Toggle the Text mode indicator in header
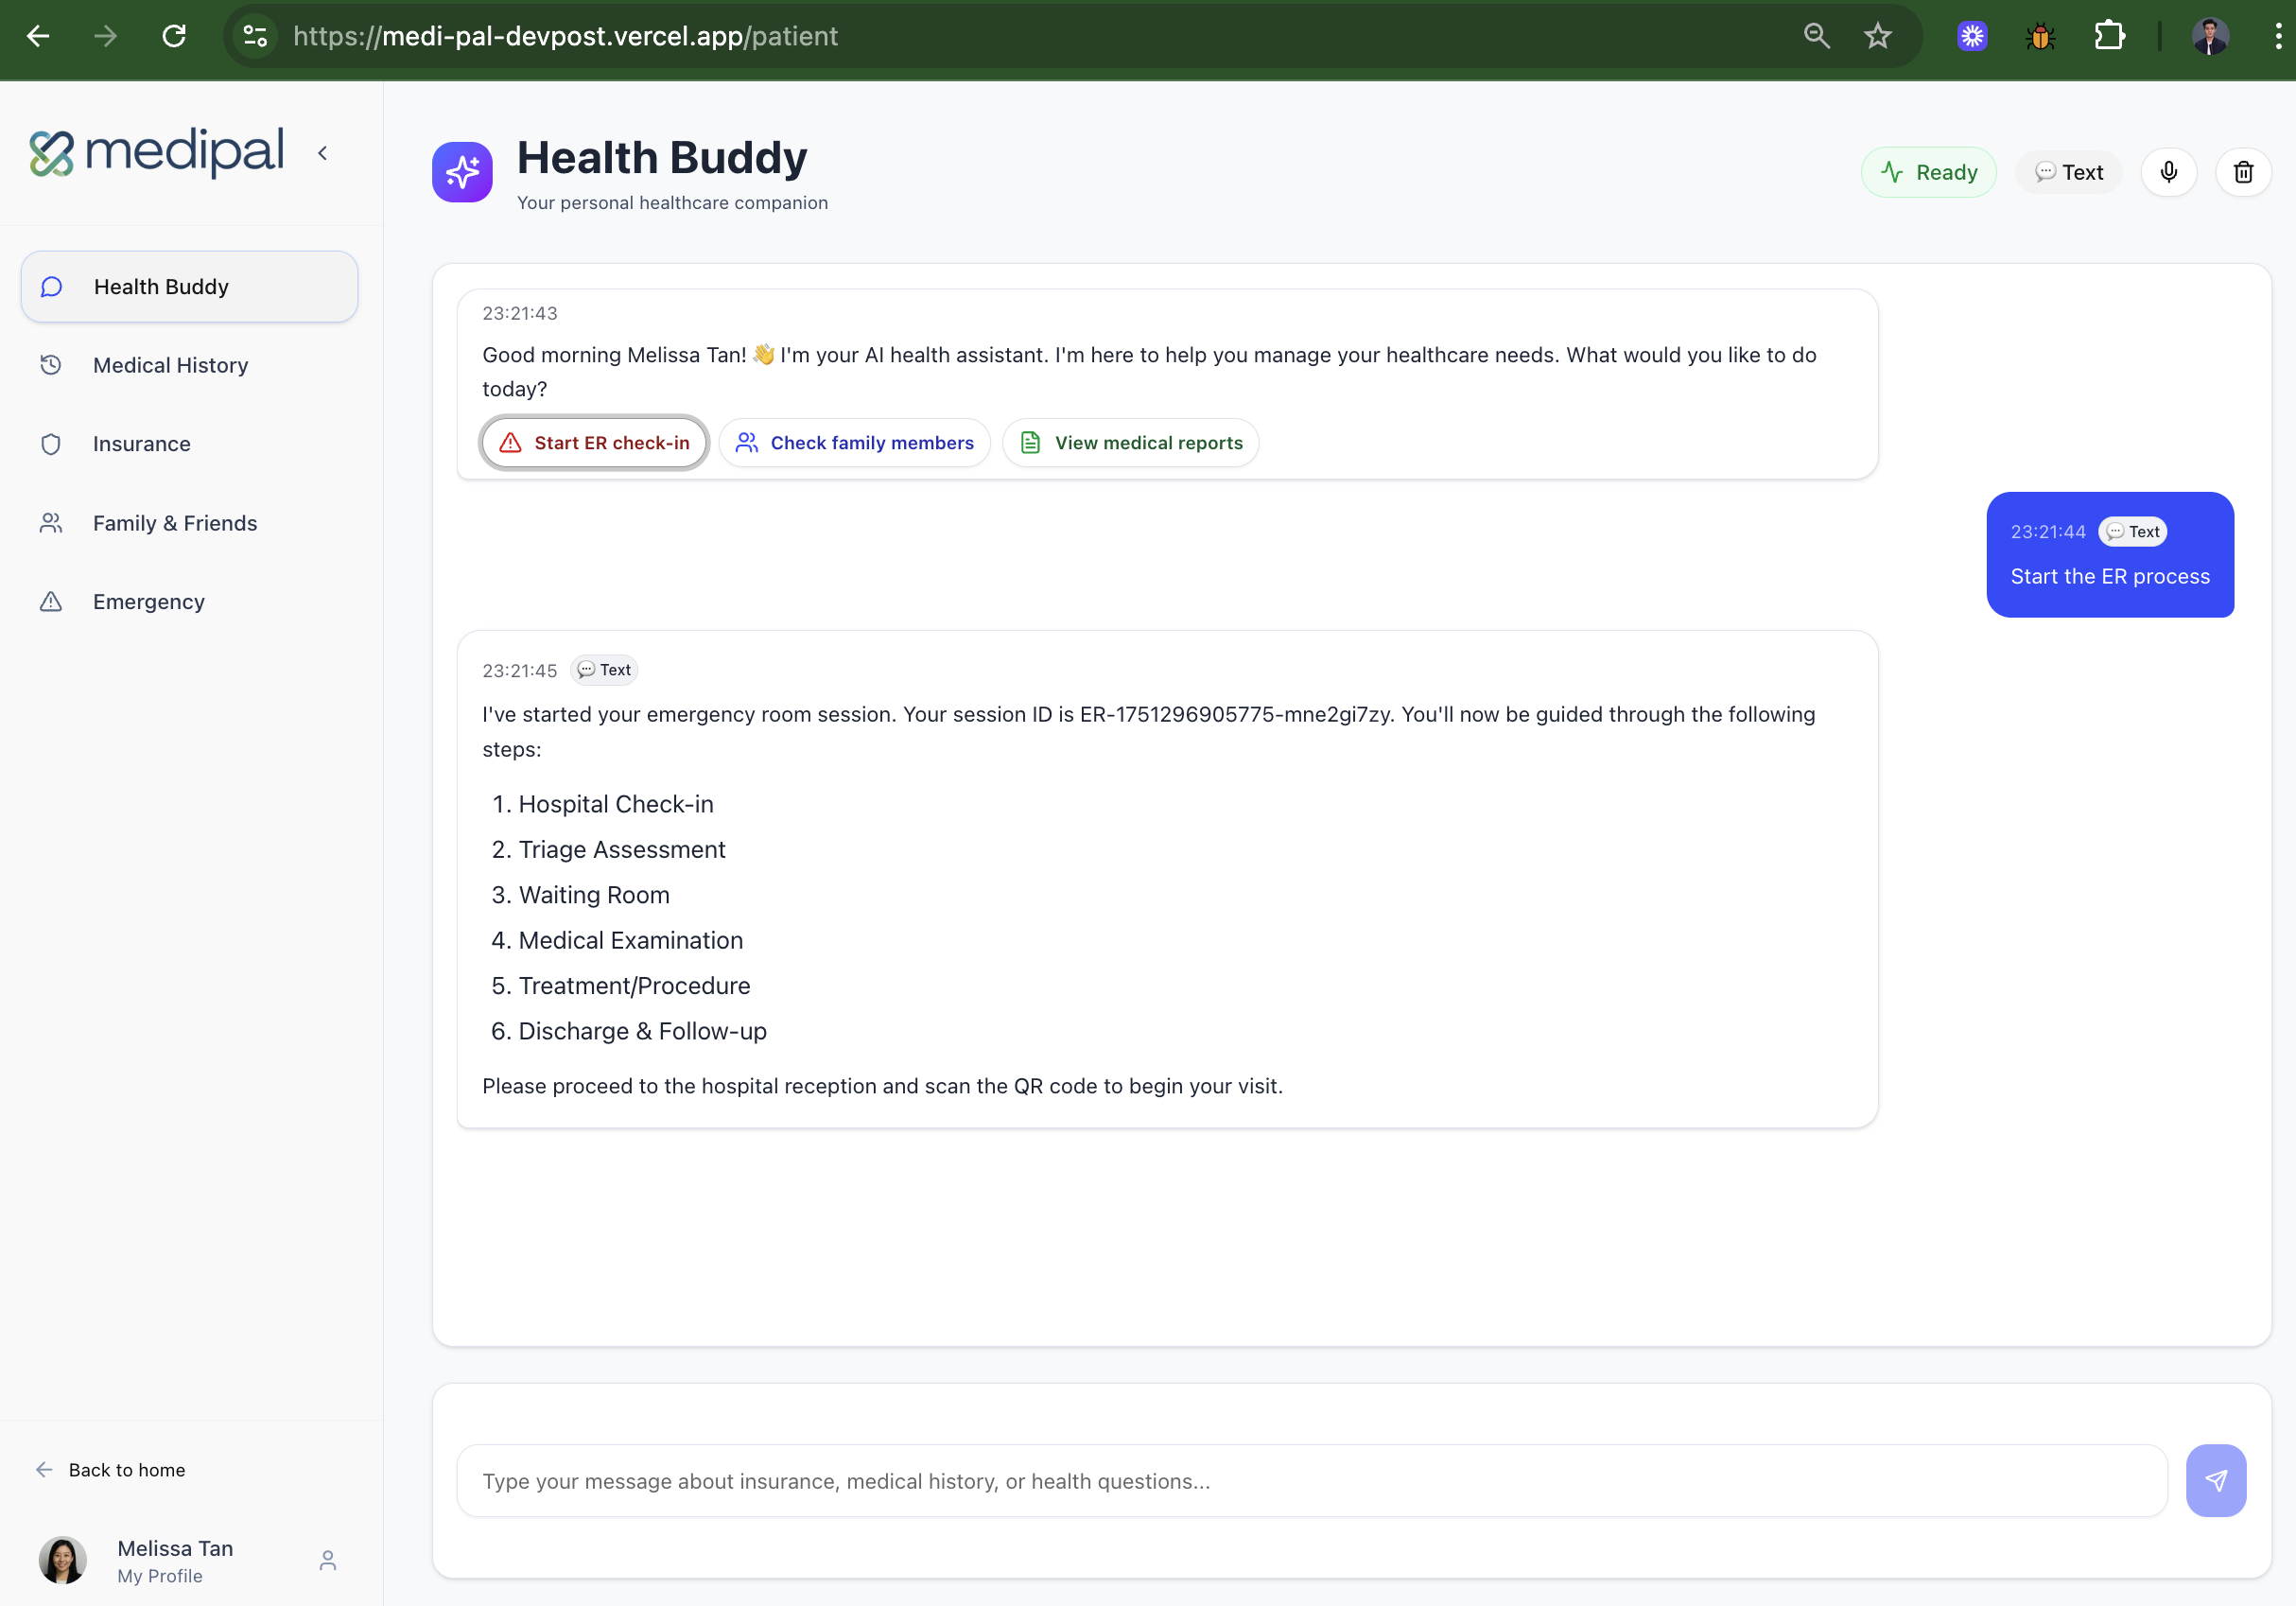Image resolution: width=2296 pixels, height=1606 pixels. pyautogui.click(x=2068, y=172)
